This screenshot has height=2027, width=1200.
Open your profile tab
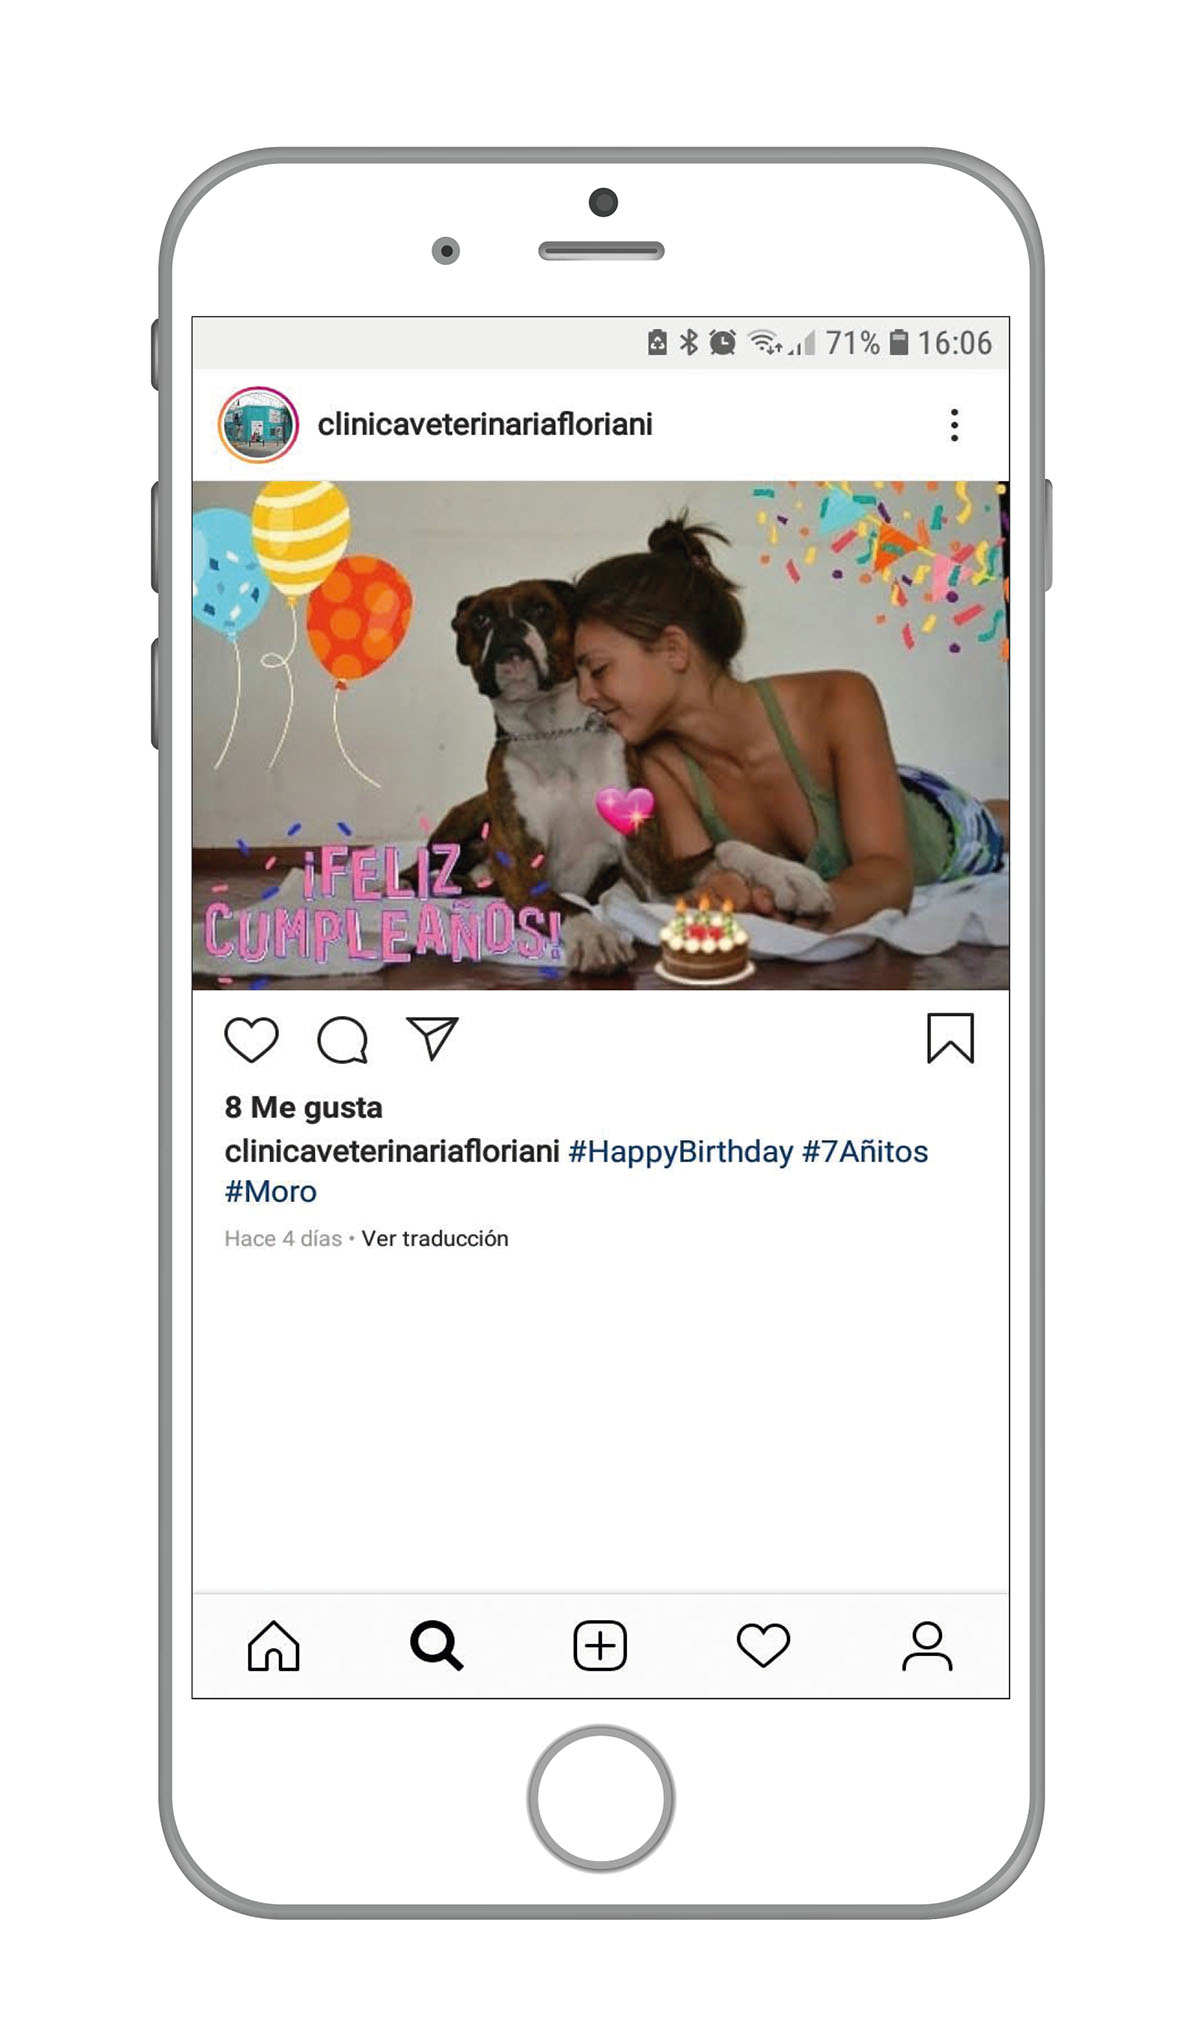(927, 1646)
